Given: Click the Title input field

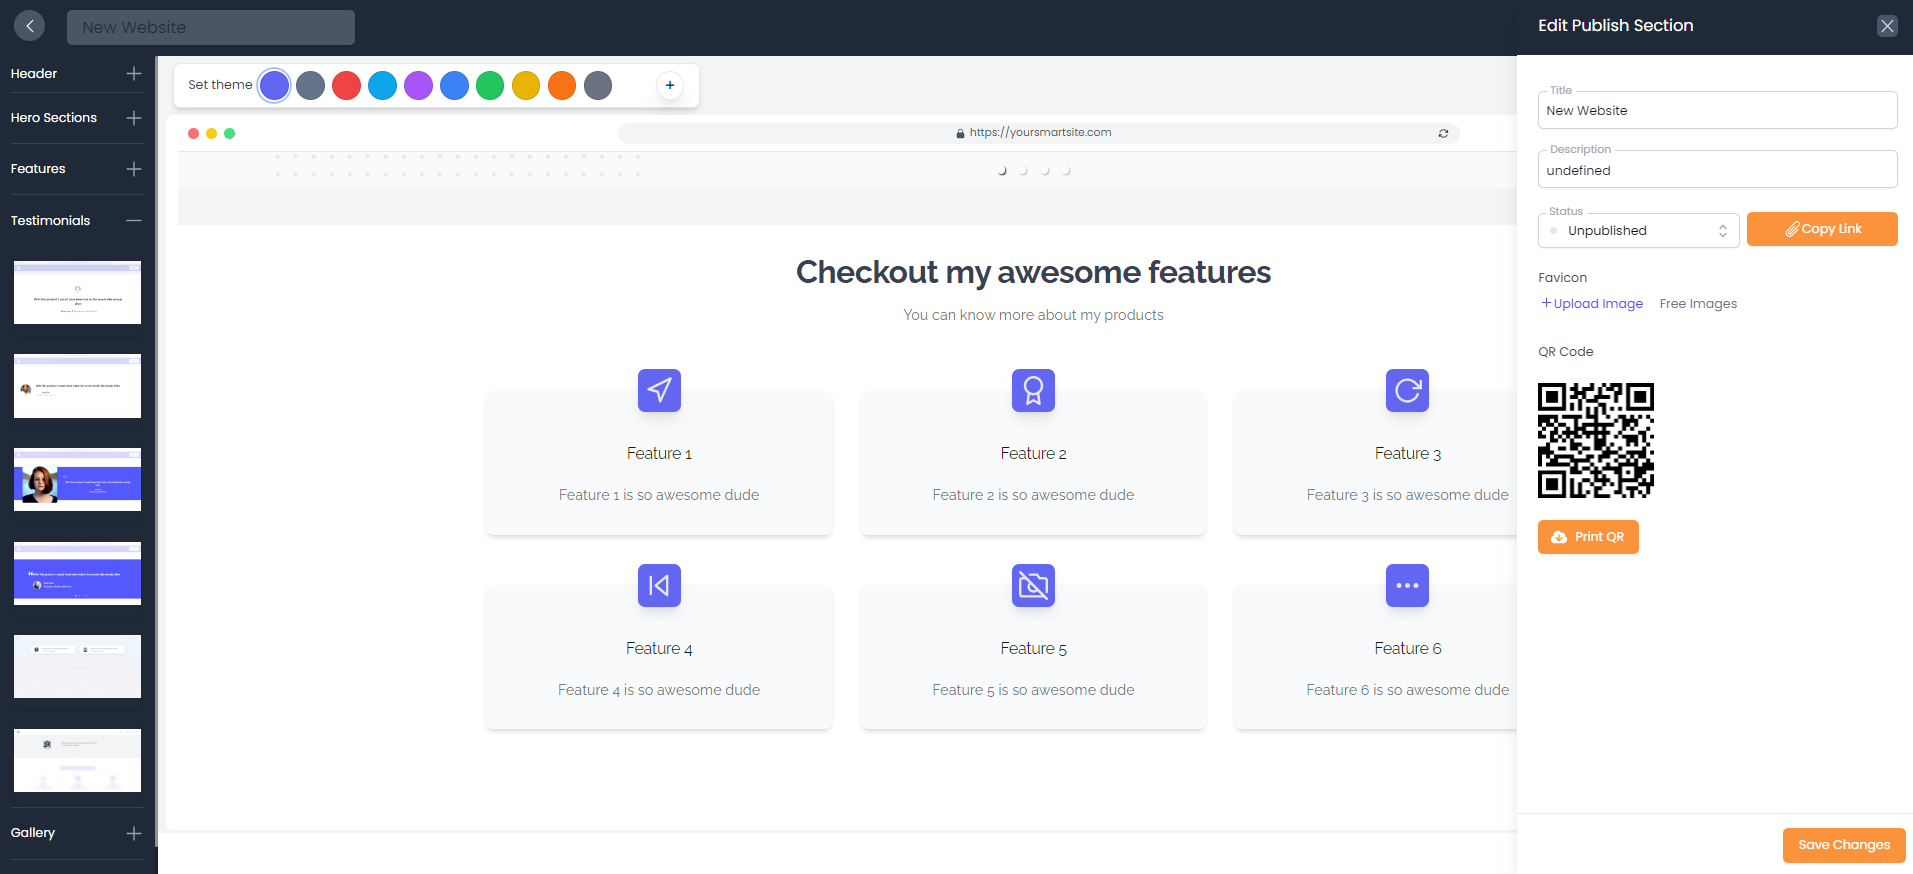Looking at the screenshot, I should pyautogui.click(x=1716, y=111).
